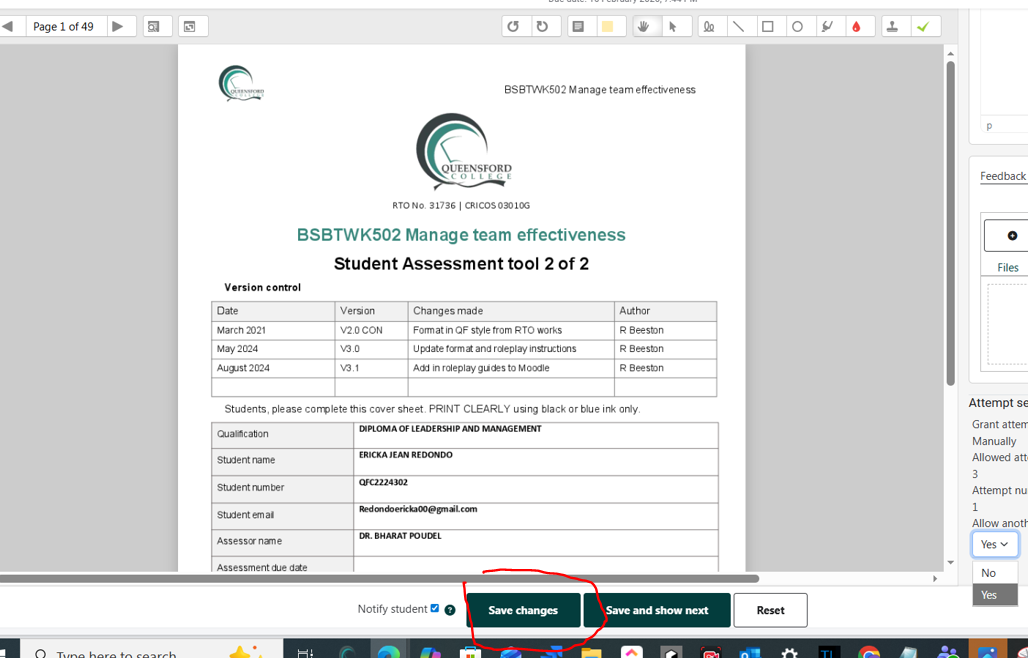The height and width of the screenshot is (658, 1028).
Task: Select the straight line tool
Action: tap(738, 26)
